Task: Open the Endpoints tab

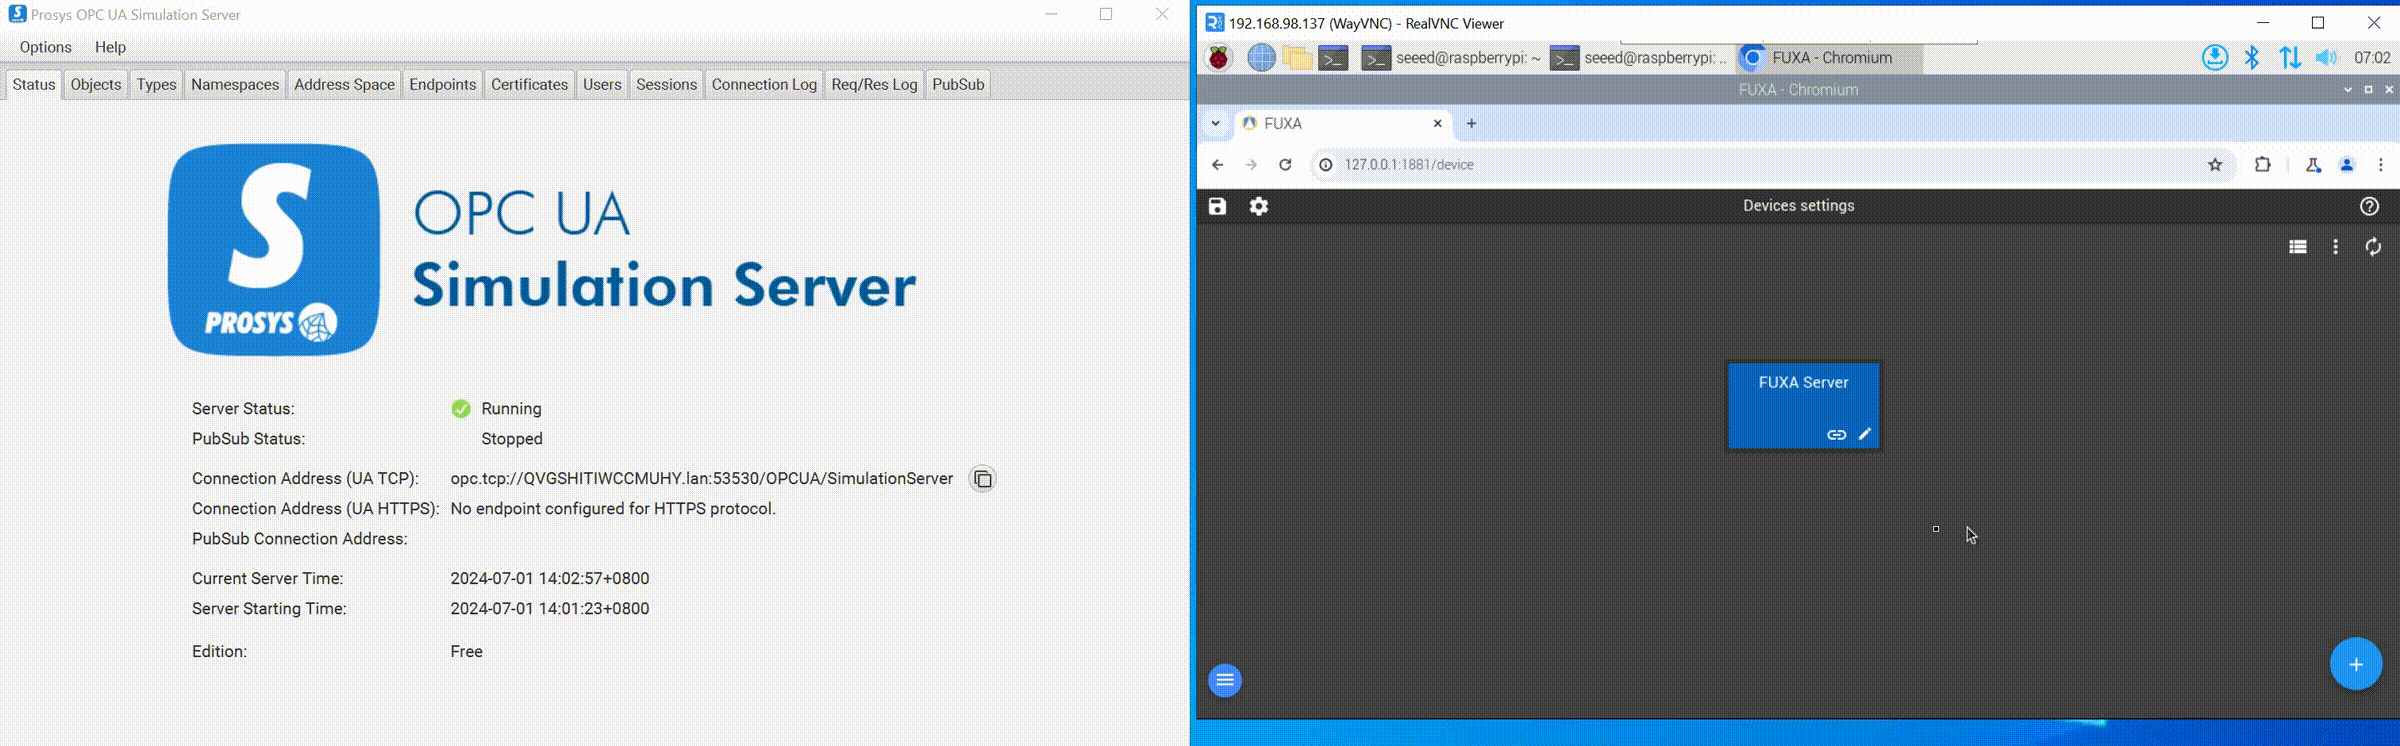Action: (x=442, y=84)
